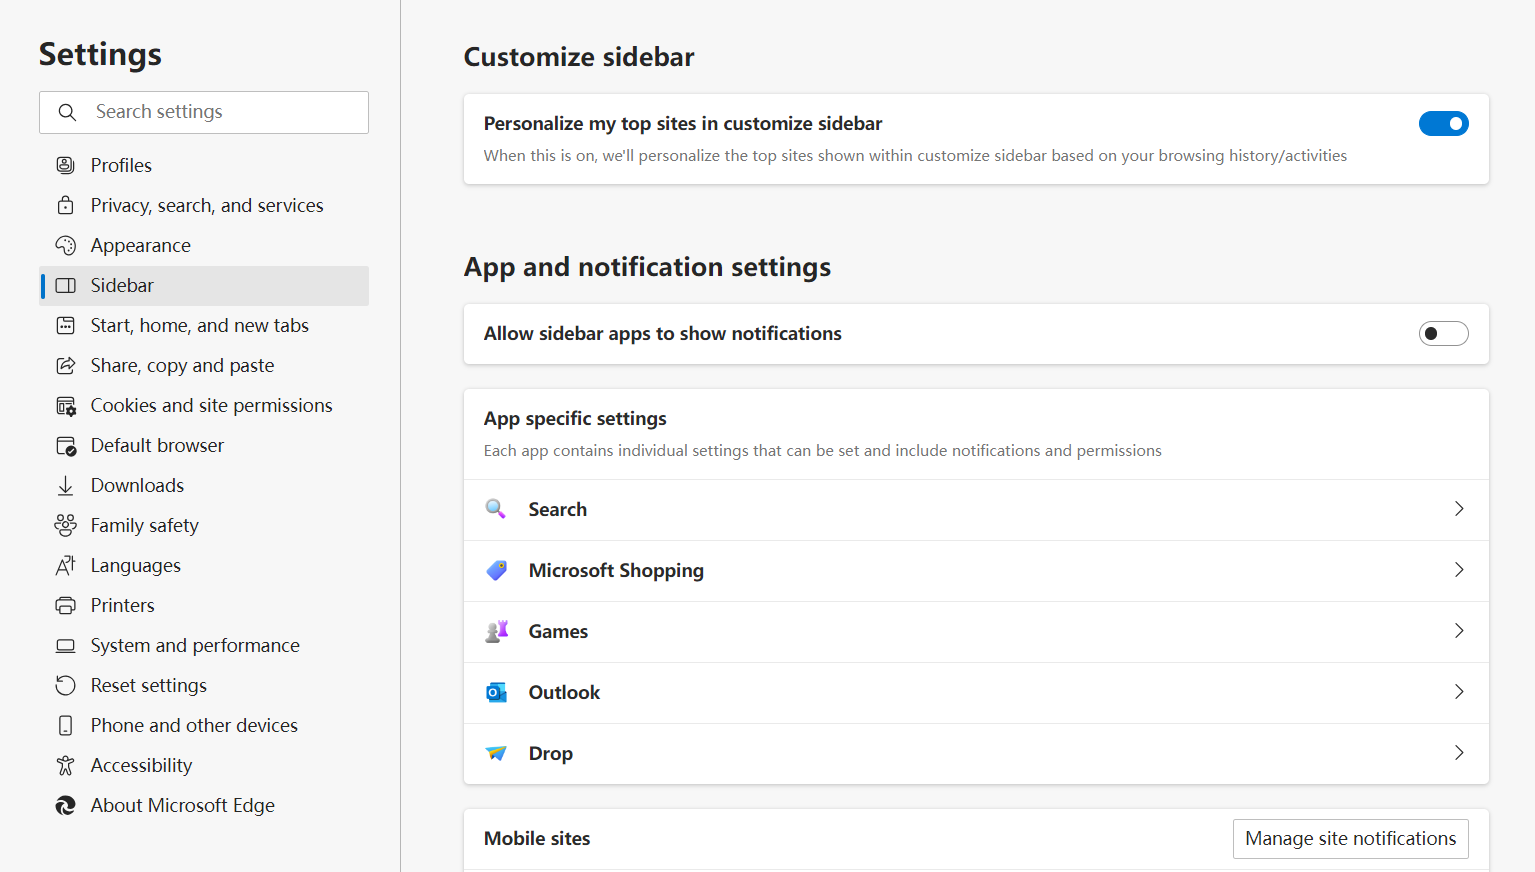Open Languages settings
Image resolution: width=1535 pixels, height=872 pixels.
click(204, 565)
